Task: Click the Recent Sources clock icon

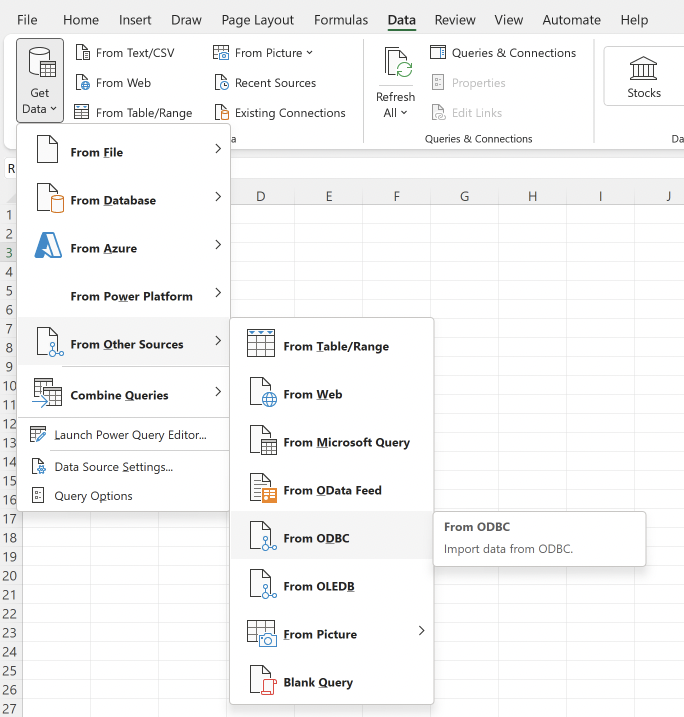Action: pyautogui.click(x=222, y=83)
